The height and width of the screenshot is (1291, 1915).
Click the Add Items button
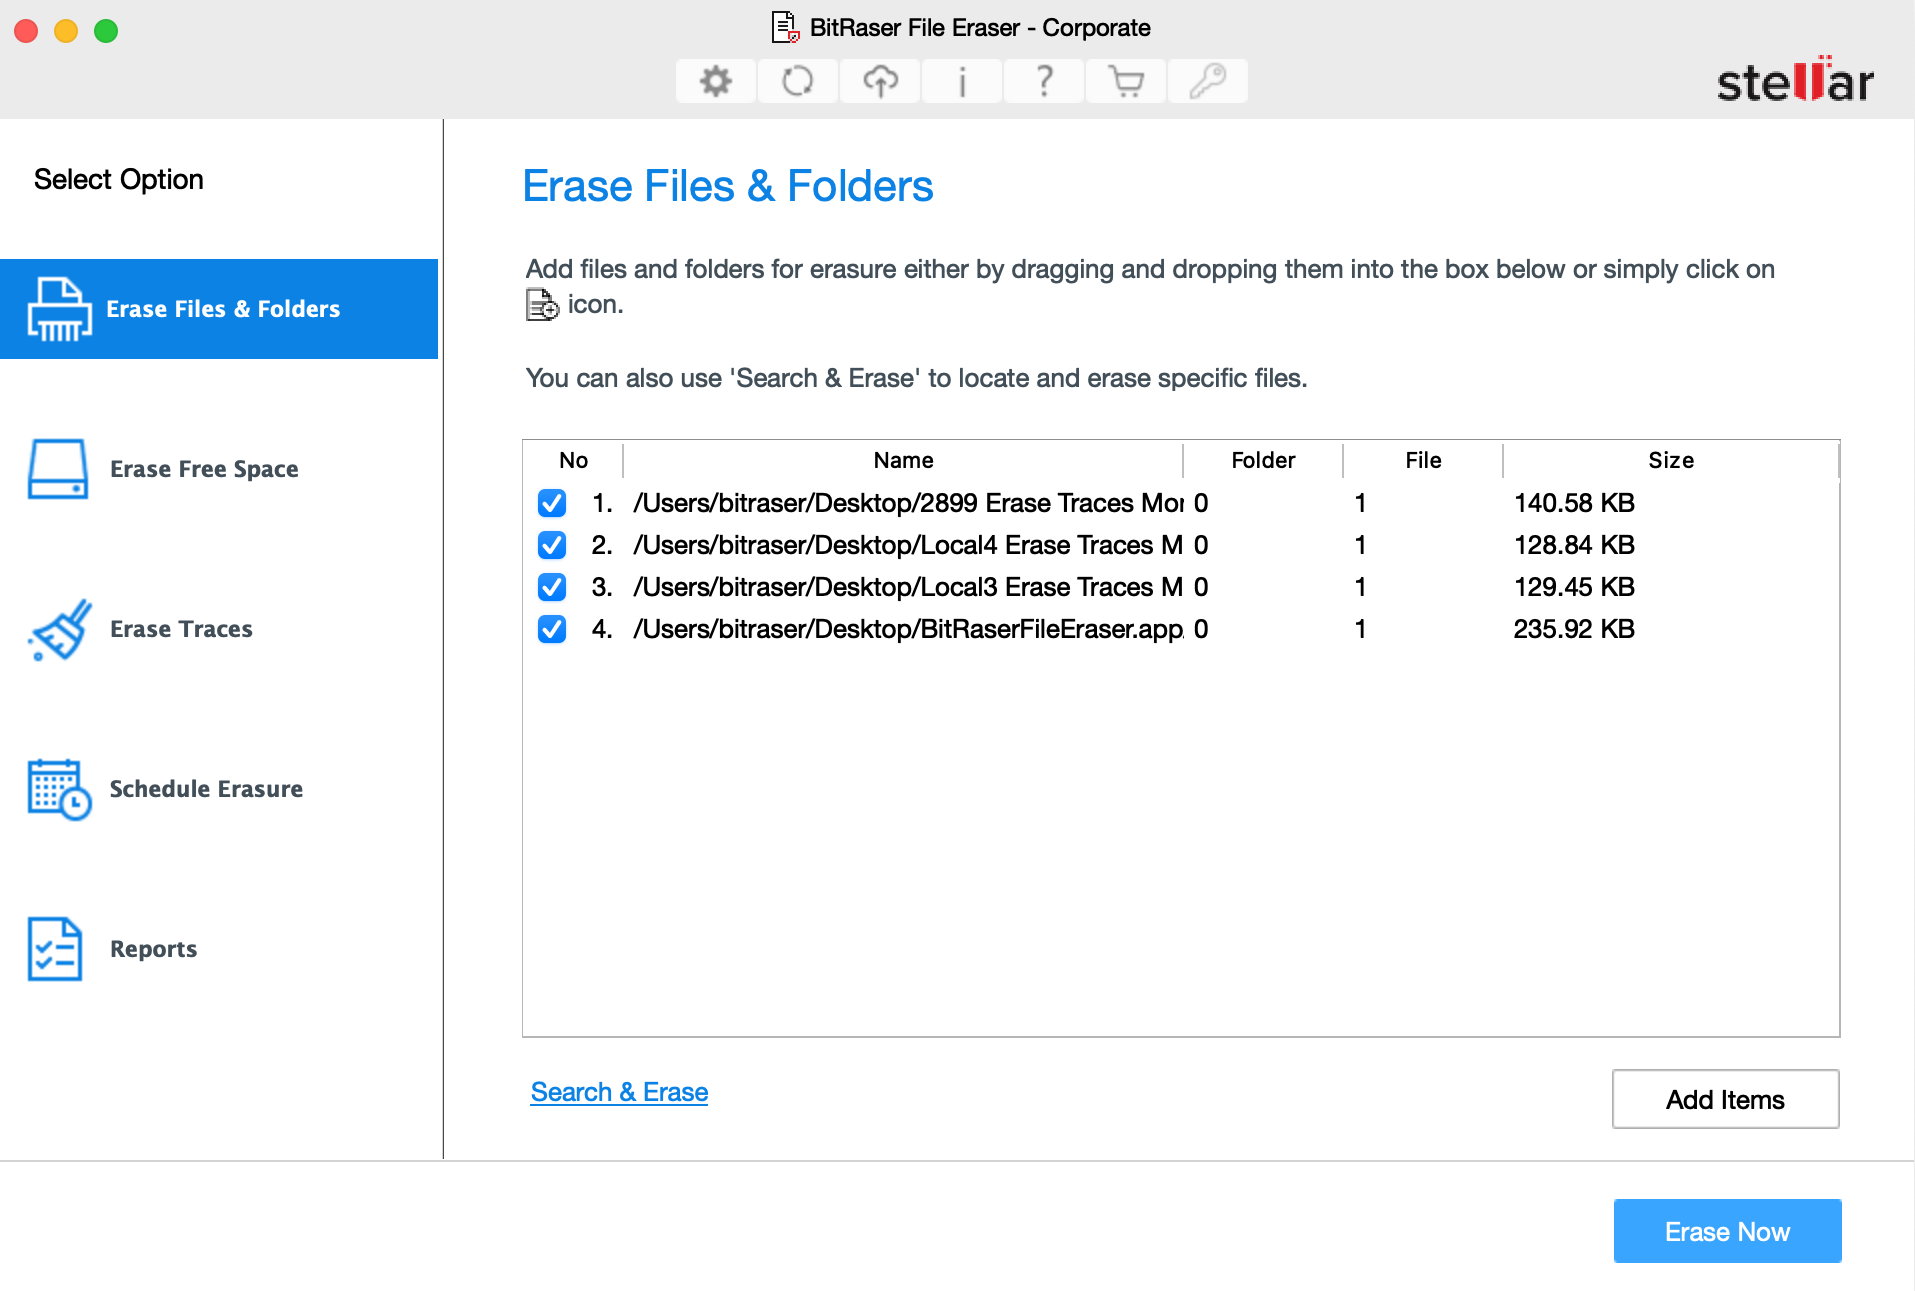(x=1725, y=1099)
